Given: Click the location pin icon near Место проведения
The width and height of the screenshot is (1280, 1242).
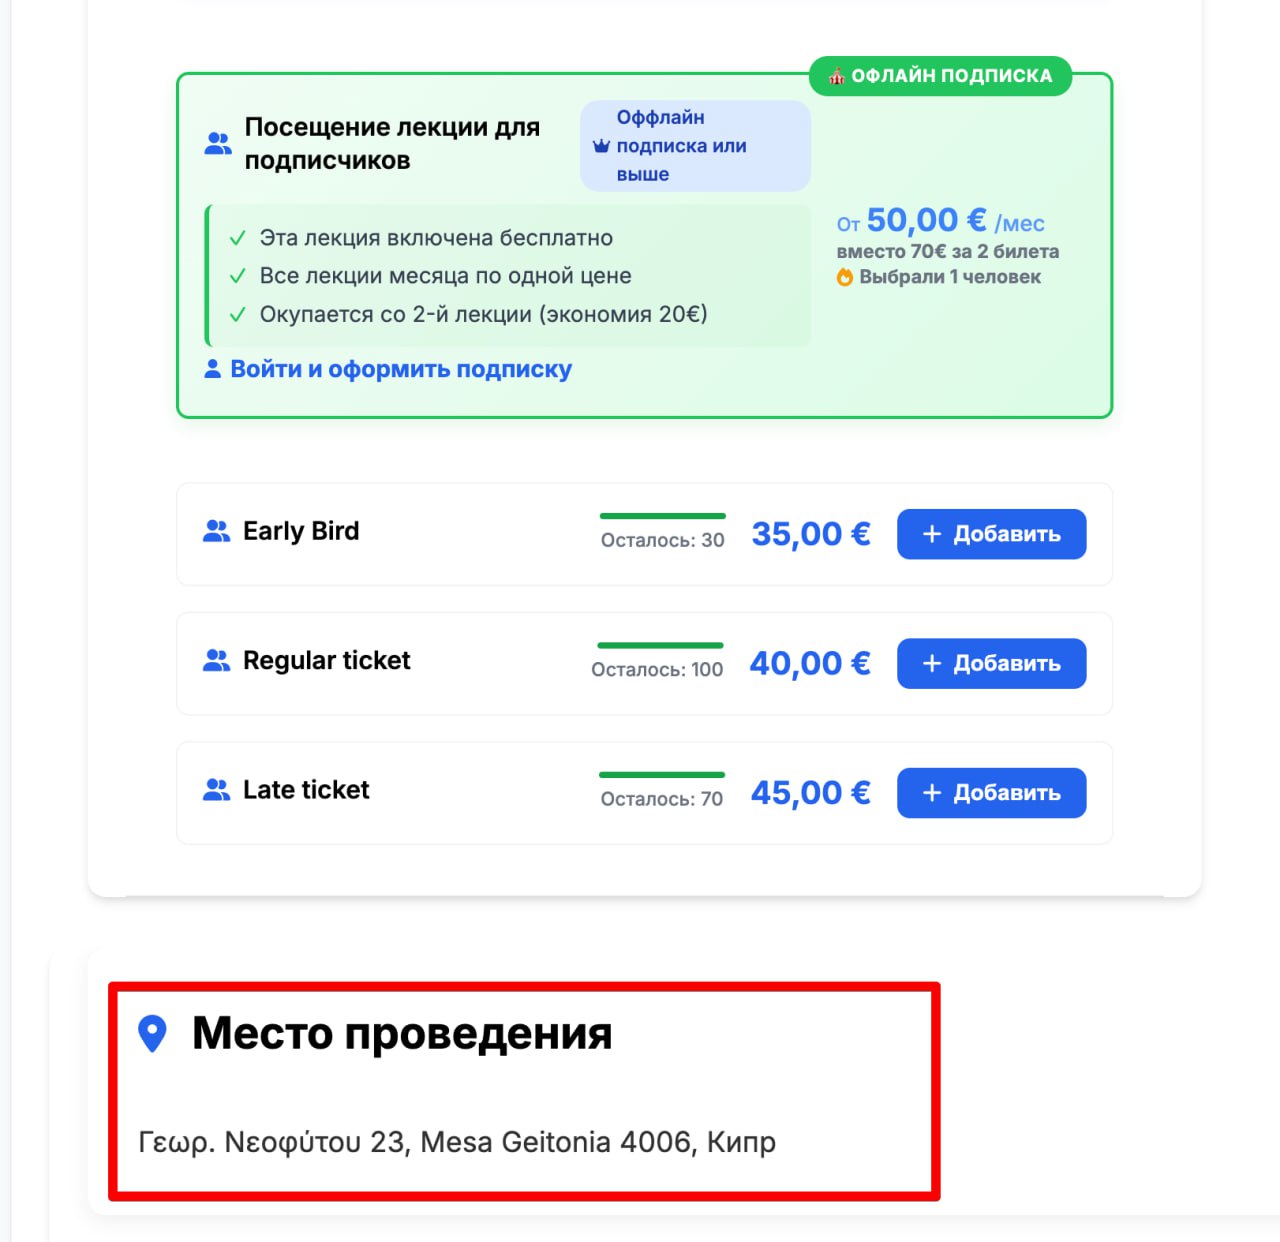Looking at the screenshot, I should [x=152, y=1034].
